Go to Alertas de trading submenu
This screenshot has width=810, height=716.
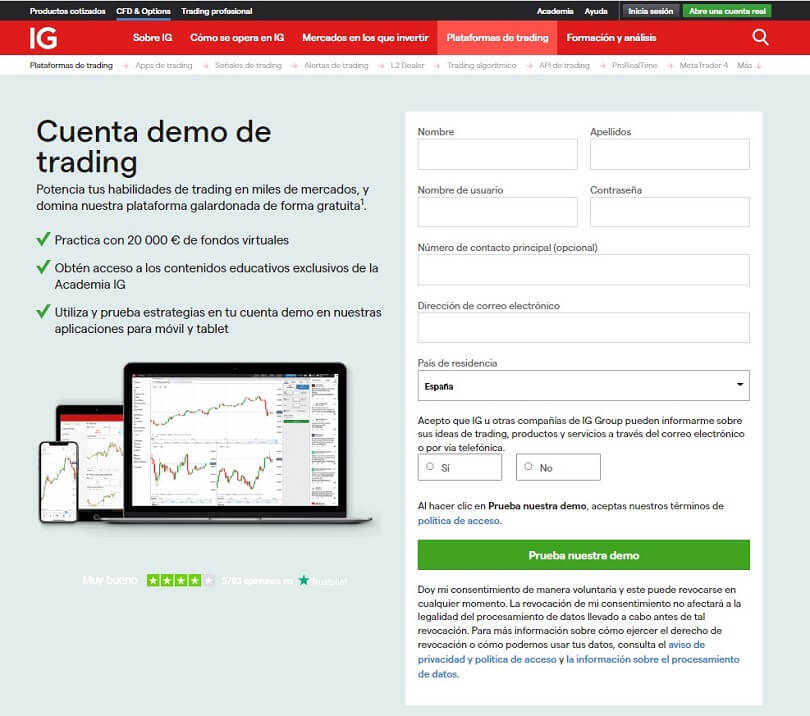pyautogui.click(x=336, y=65)
